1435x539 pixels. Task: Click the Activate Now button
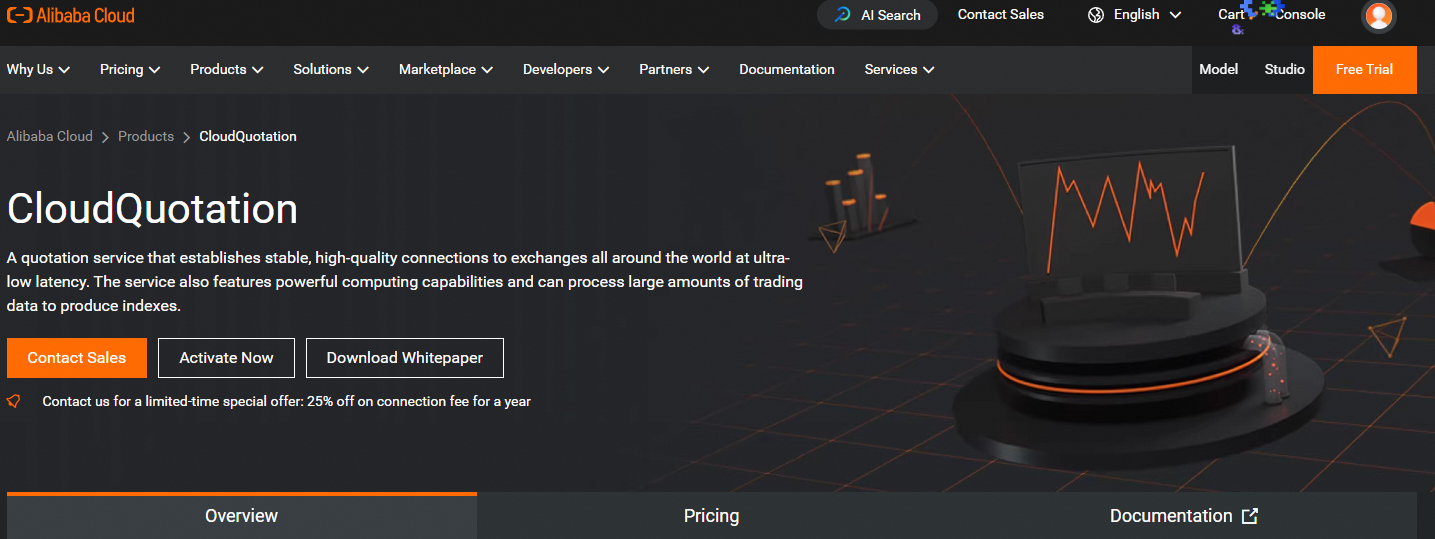226,358
